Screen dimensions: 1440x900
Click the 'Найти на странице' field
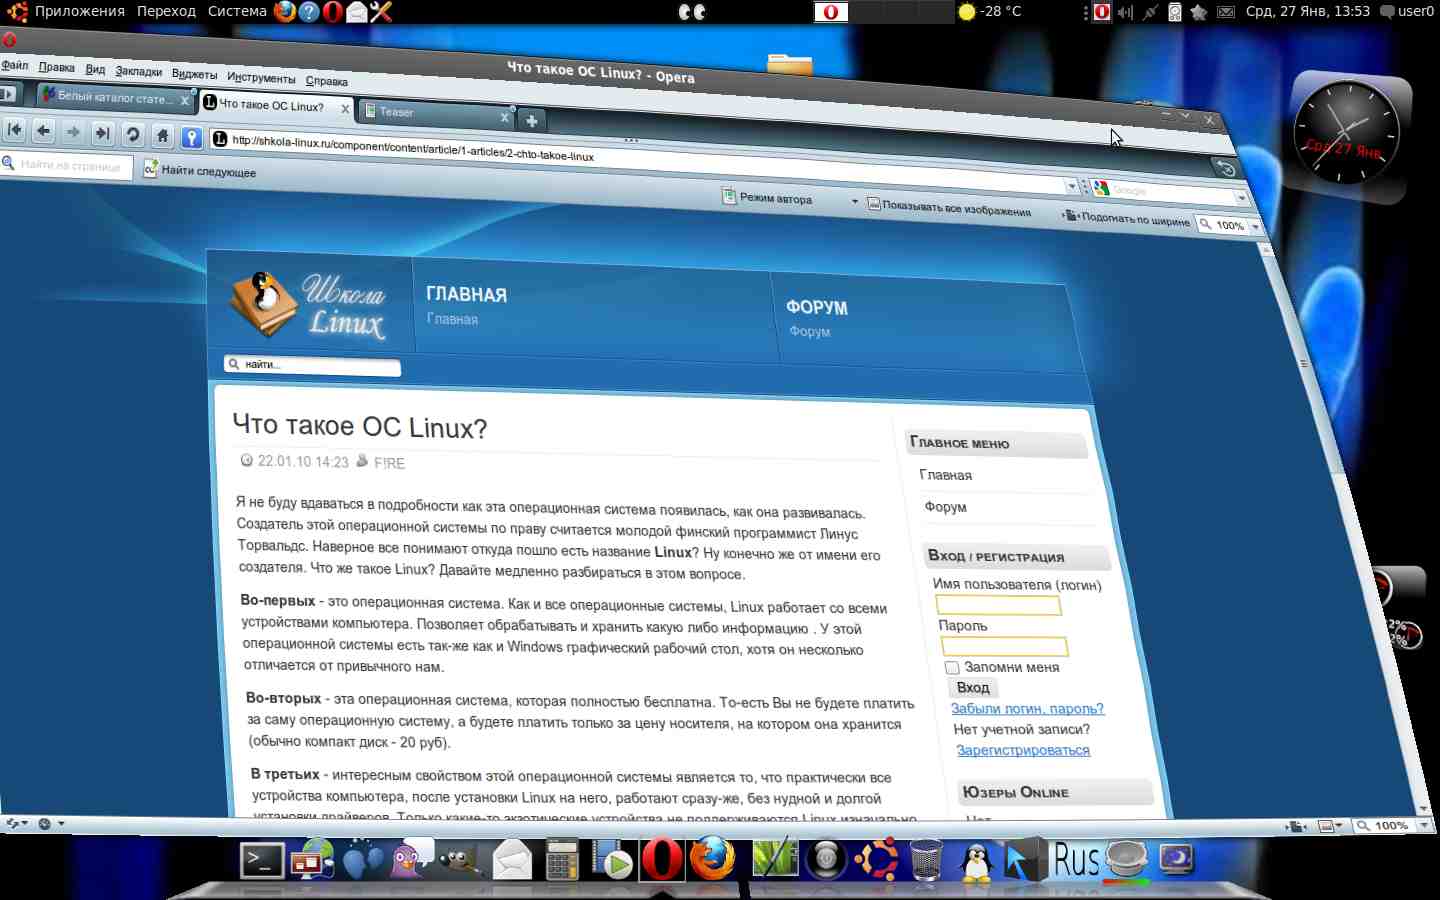[66, 165]
